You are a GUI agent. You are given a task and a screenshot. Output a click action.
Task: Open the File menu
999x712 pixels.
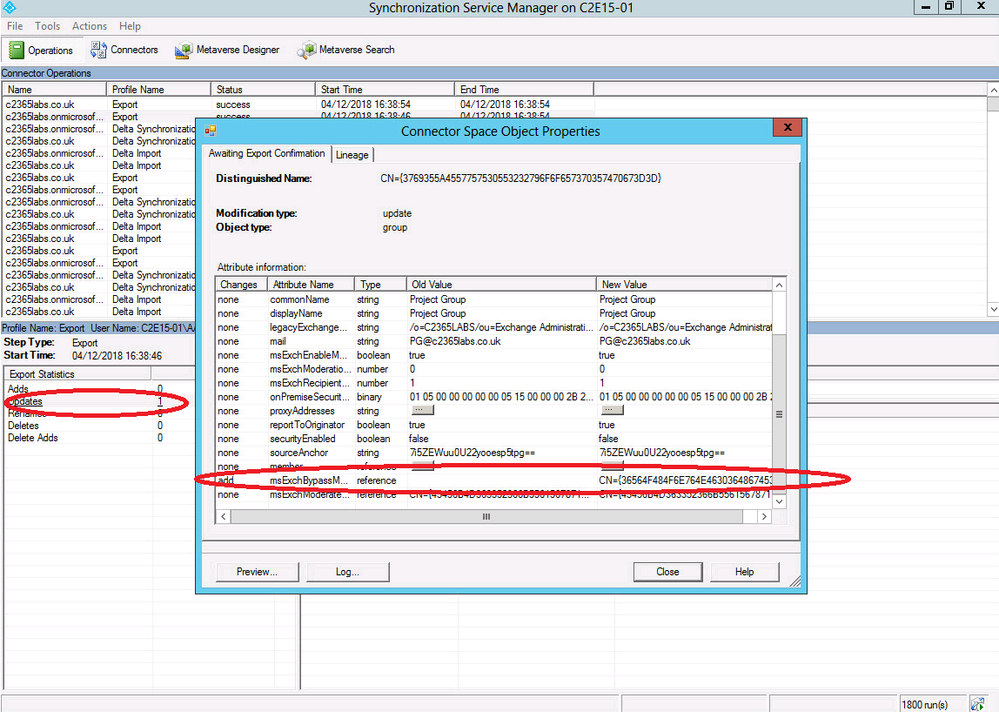[15, 26]
